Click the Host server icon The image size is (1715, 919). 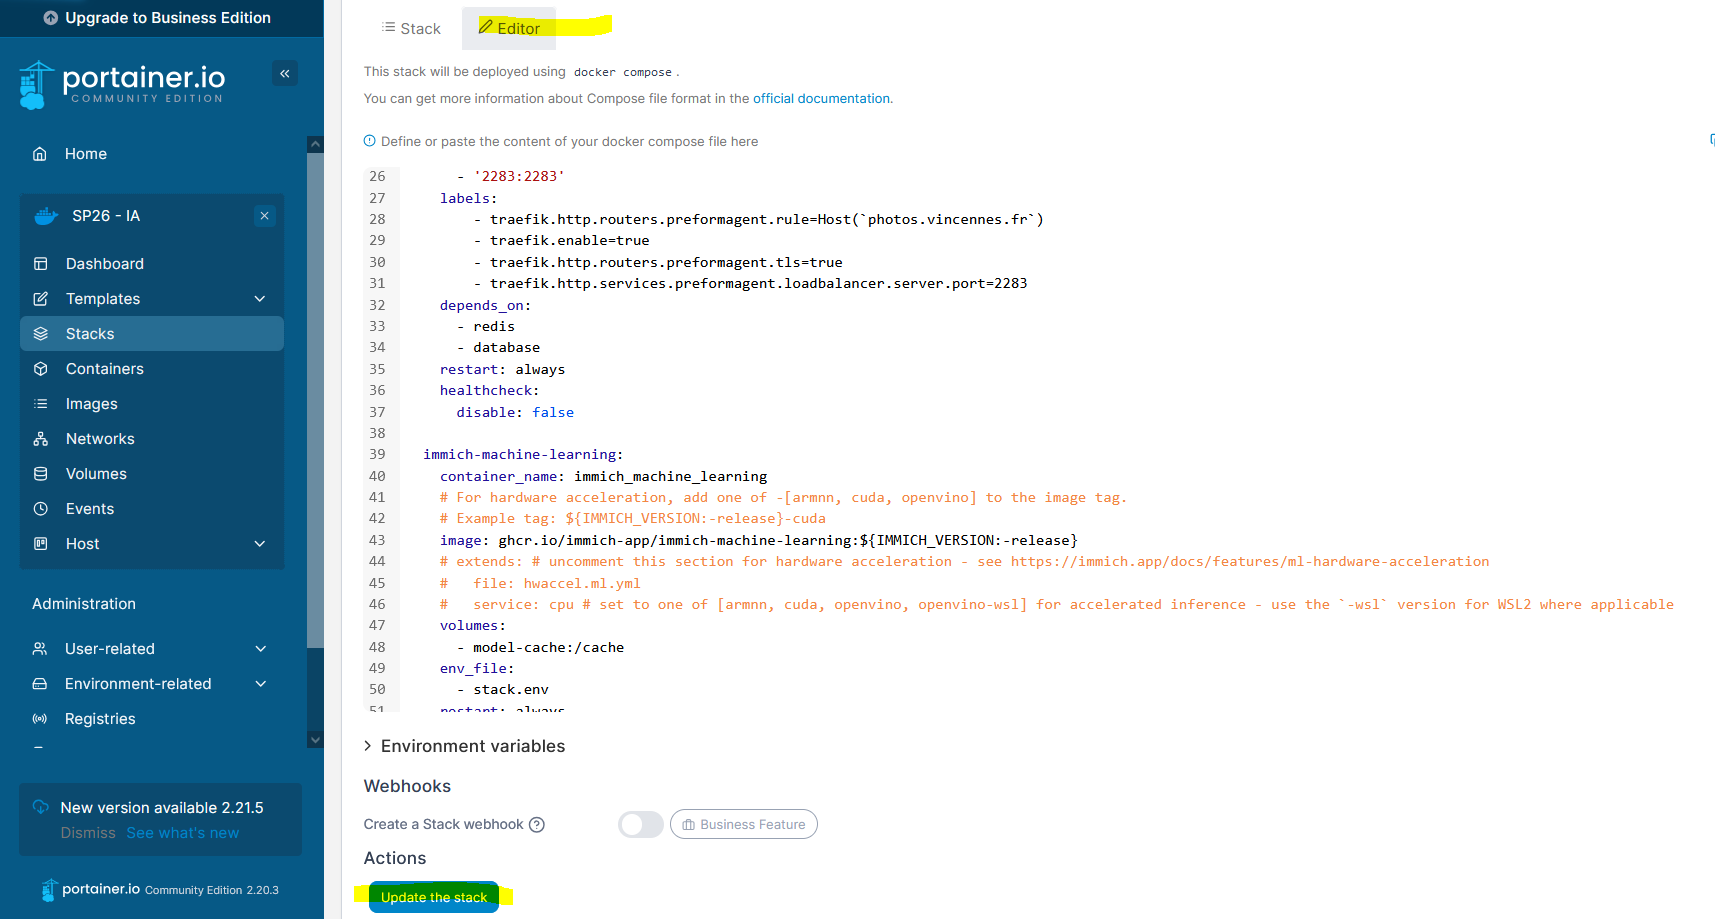point(41,544)
